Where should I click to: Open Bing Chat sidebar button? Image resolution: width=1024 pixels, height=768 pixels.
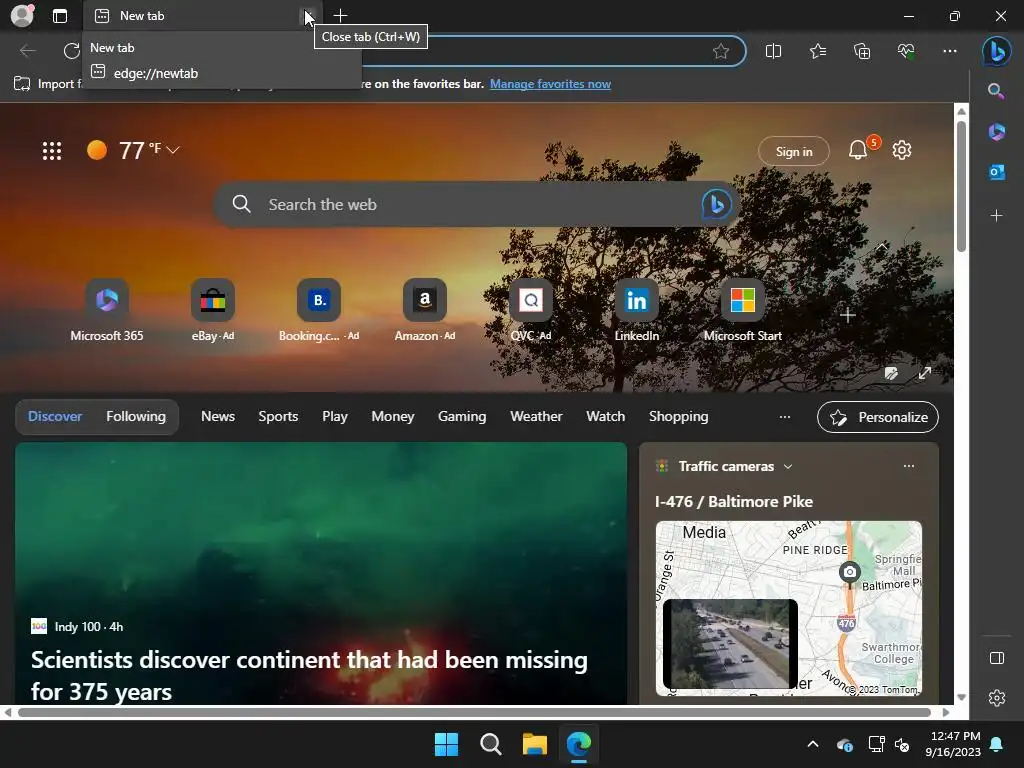997,51
